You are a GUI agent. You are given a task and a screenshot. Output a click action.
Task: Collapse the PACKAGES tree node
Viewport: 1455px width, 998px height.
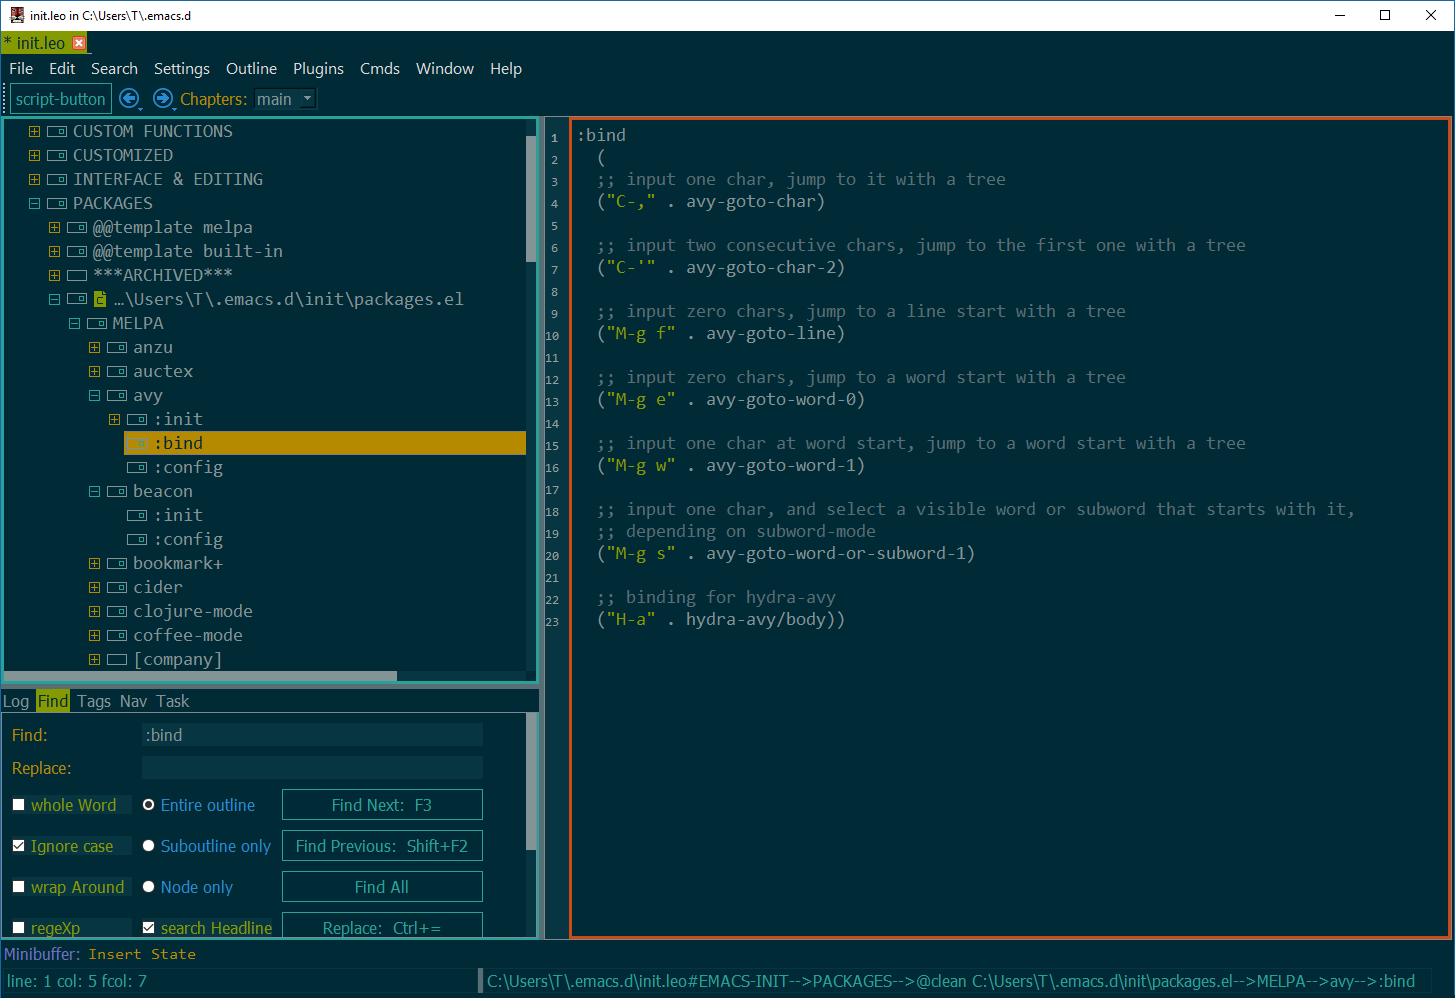[x=34, y=204]
